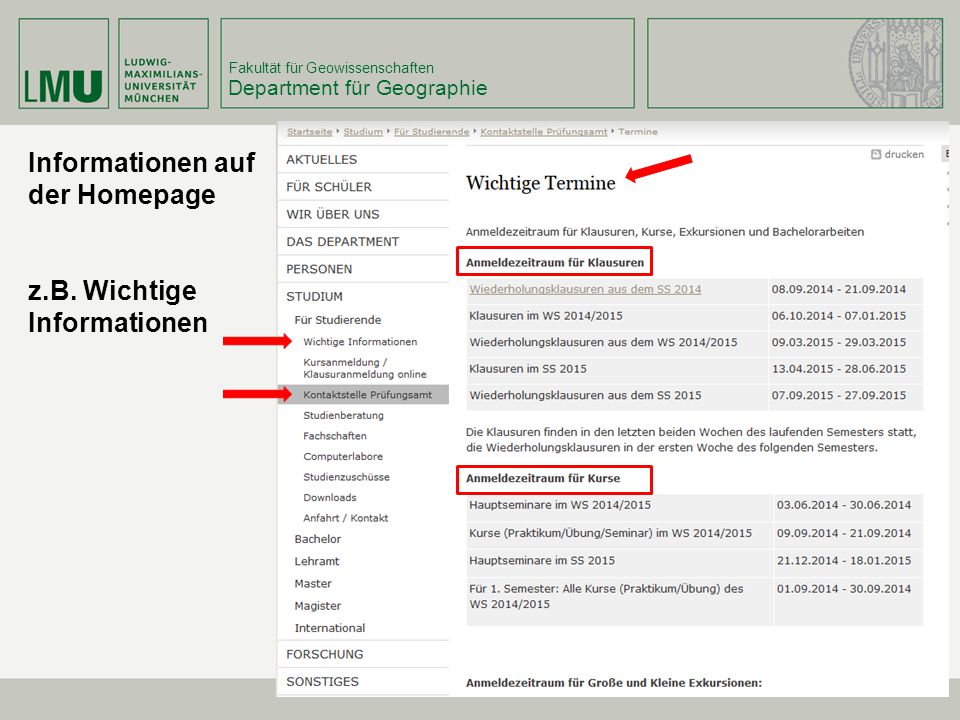Click date 07.09.2015 - 27.09.2015
This screenshot has height=720, width=960.
(x=839, y=396)
